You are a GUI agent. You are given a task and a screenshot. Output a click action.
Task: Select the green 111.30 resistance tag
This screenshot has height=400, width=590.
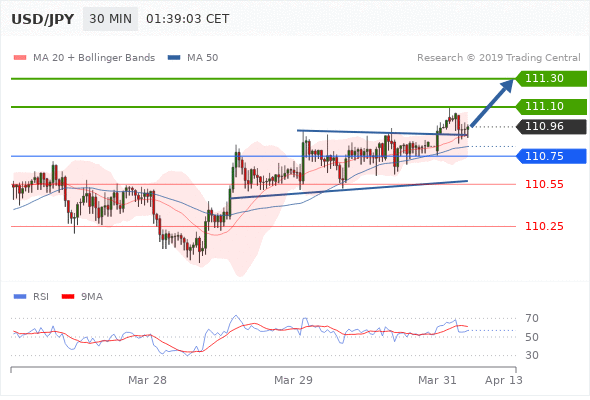tap(551, 78)
